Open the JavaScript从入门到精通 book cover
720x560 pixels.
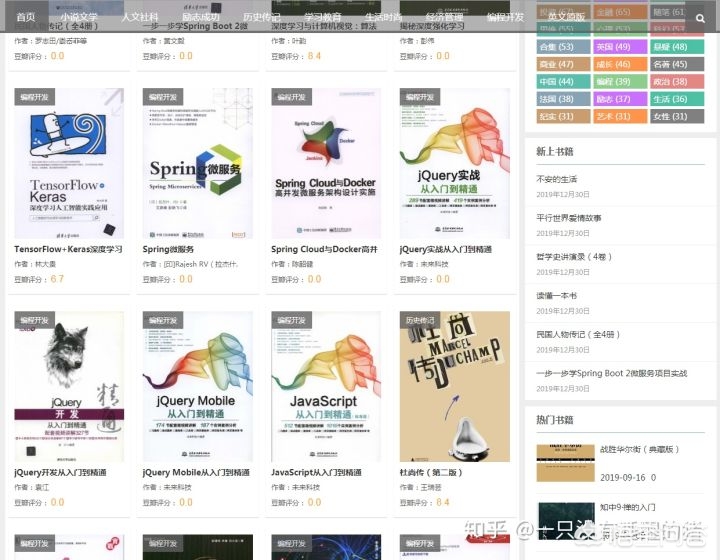point(326,386)
